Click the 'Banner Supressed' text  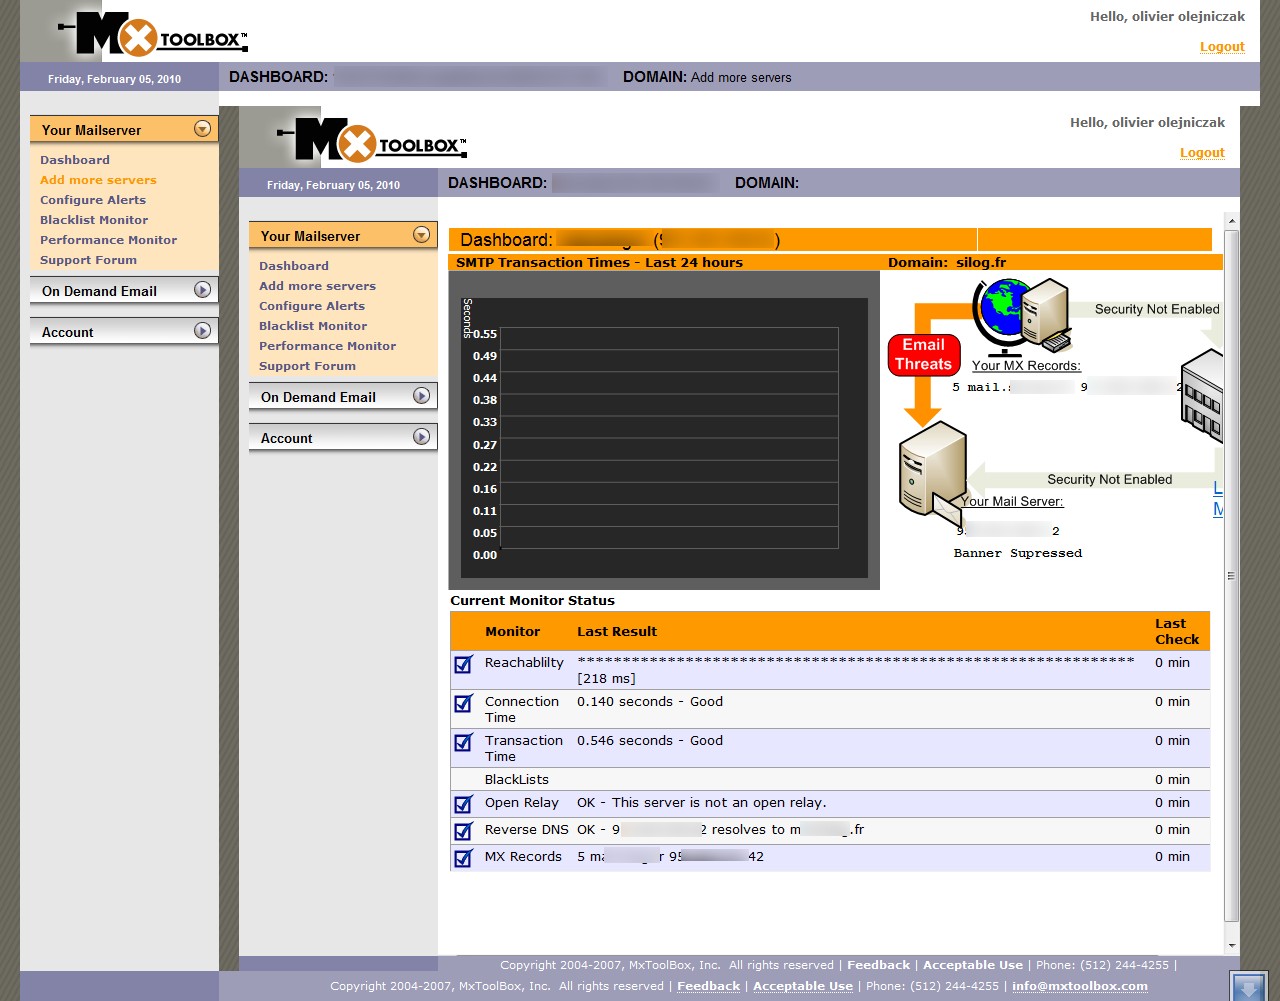[1018, 553]
